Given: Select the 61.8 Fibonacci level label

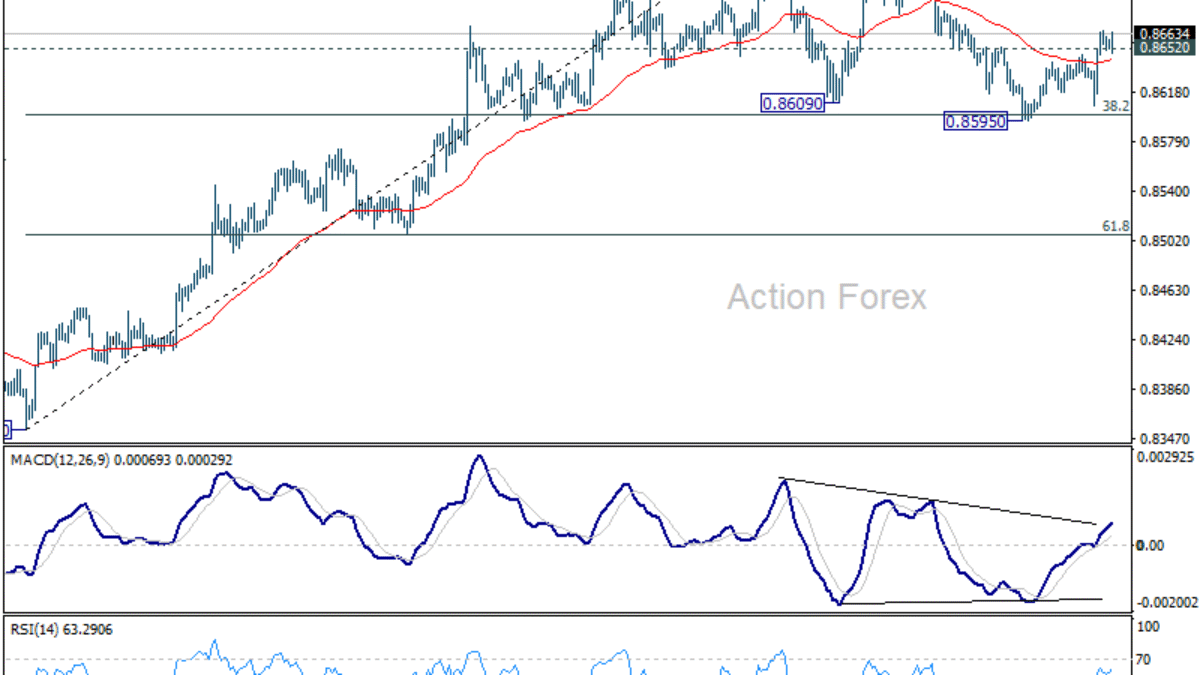Looking at the screenshot, I should point(1115,227).
